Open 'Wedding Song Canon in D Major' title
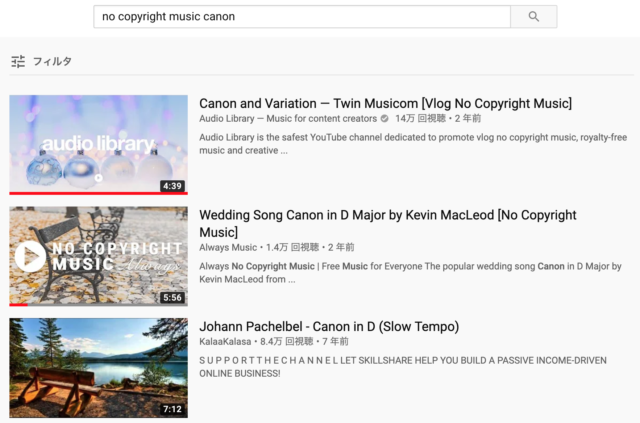The width and height of the screenshot is (640, 423). click(388, 223)
